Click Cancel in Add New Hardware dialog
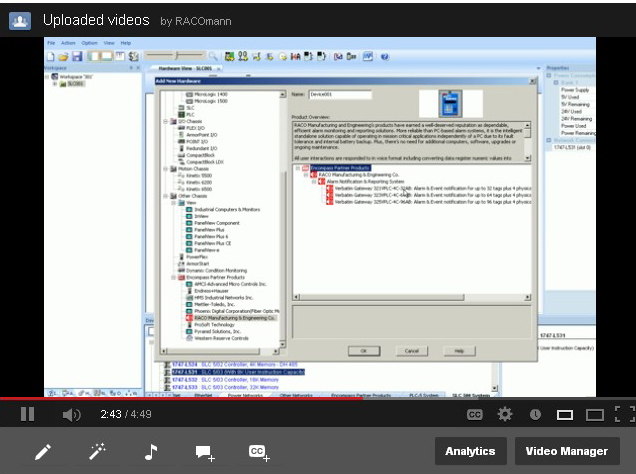The width and height of the screenshot is (636, 474). [412, 351]
